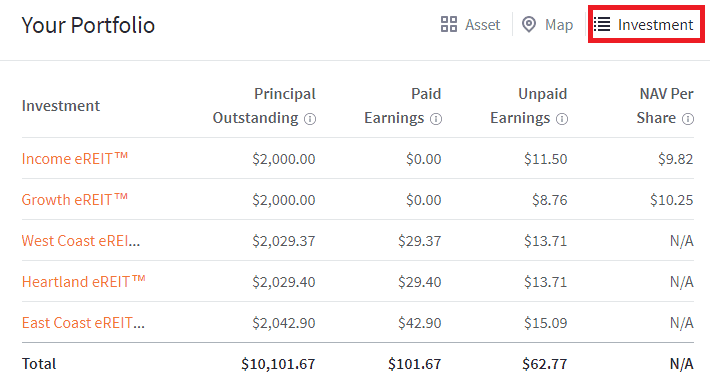Click the total principal $10,101.67 value
This screenshot has height=384, width=711.
click(278, 364)
